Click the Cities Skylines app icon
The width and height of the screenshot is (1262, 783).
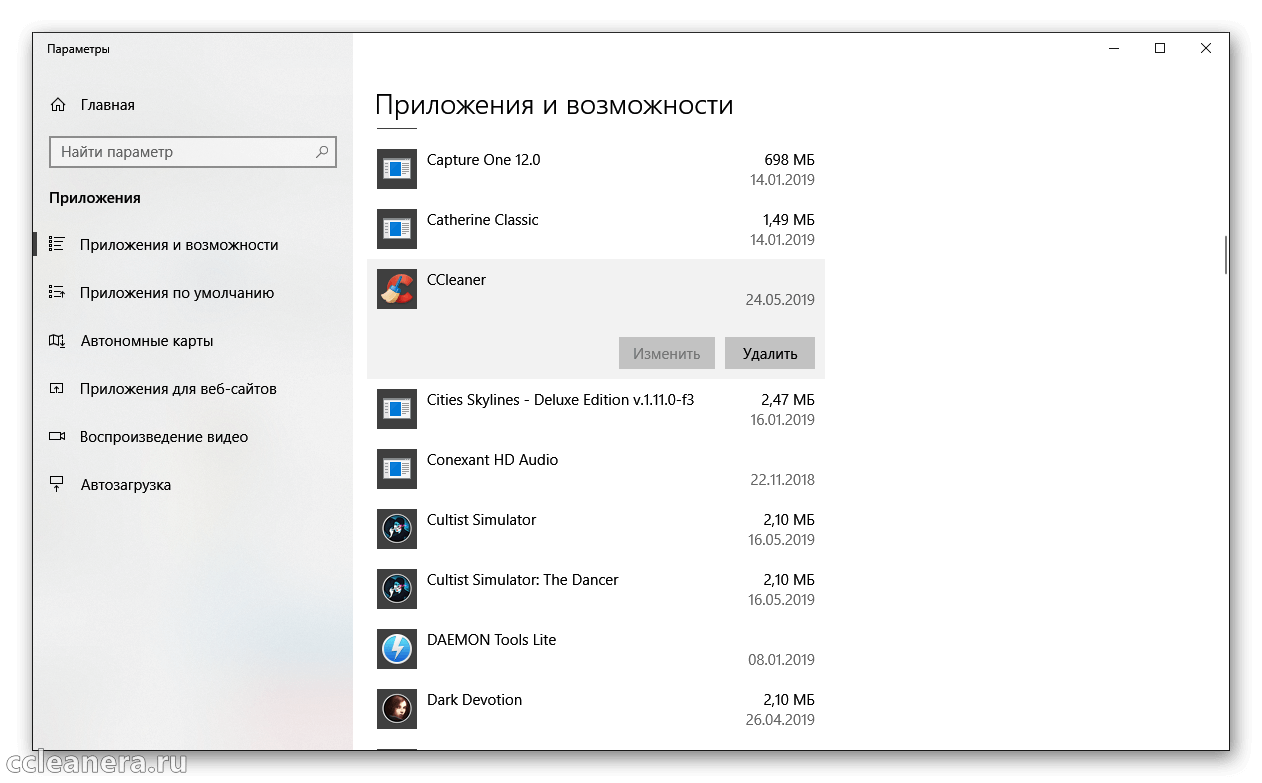(x=397, y=409)
